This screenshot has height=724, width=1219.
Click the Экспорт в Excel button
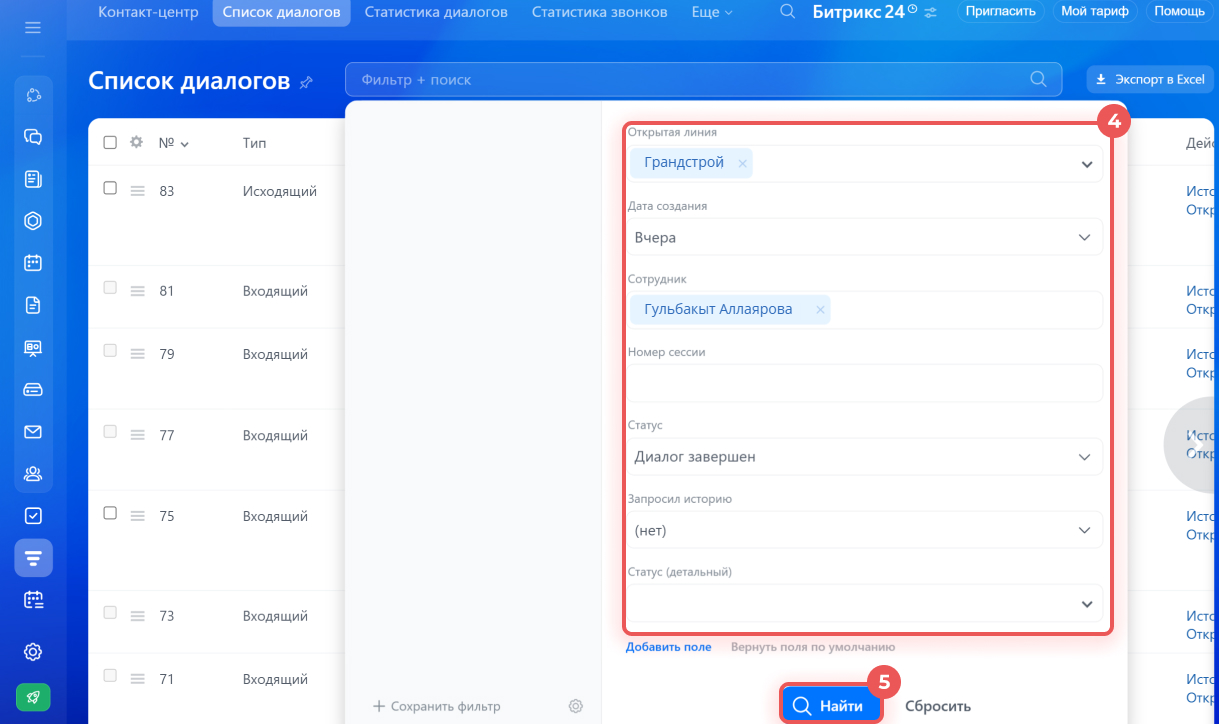coord(1149,79)
